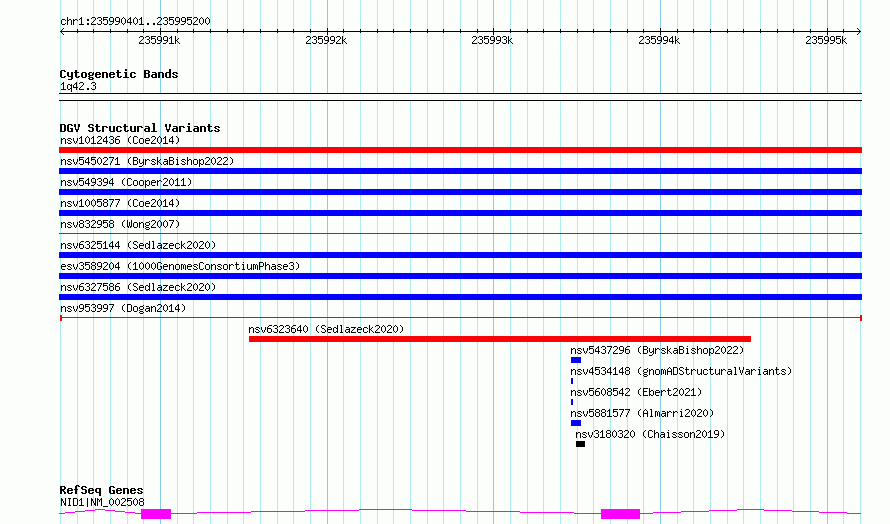The image size is (890, 524).
Task: Open variant nsv5450271 (ByrskaBishop2022) label
Action: pyautogui.click(x=147, y=161)
